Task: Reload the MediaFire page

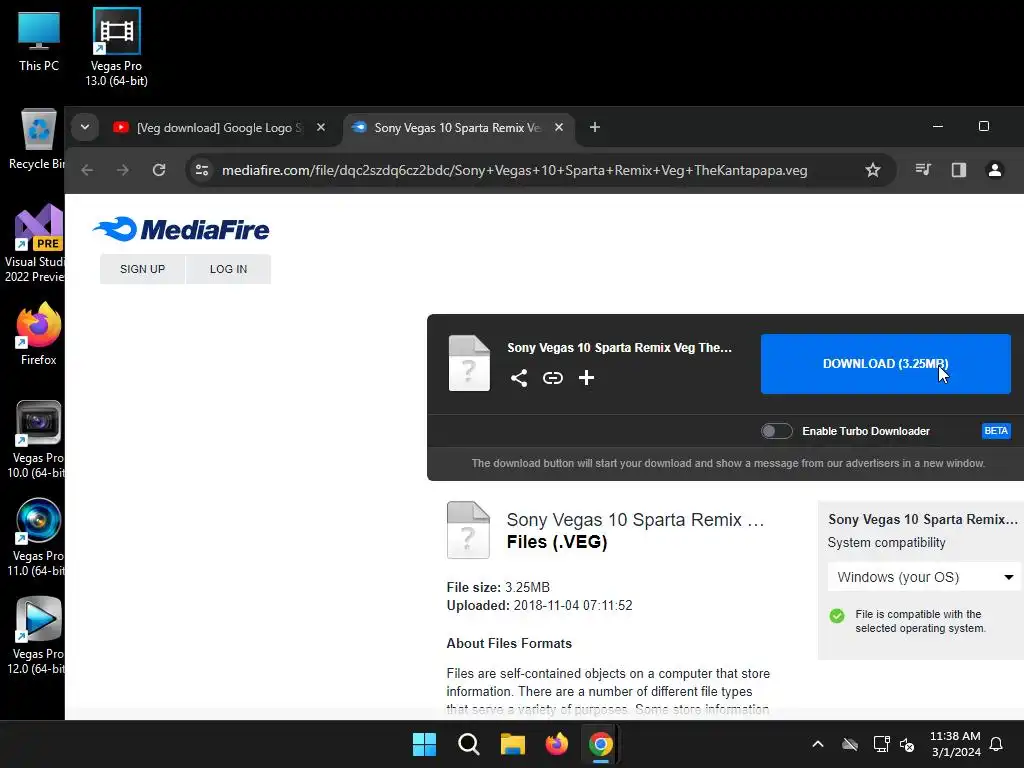Action: 159,170
